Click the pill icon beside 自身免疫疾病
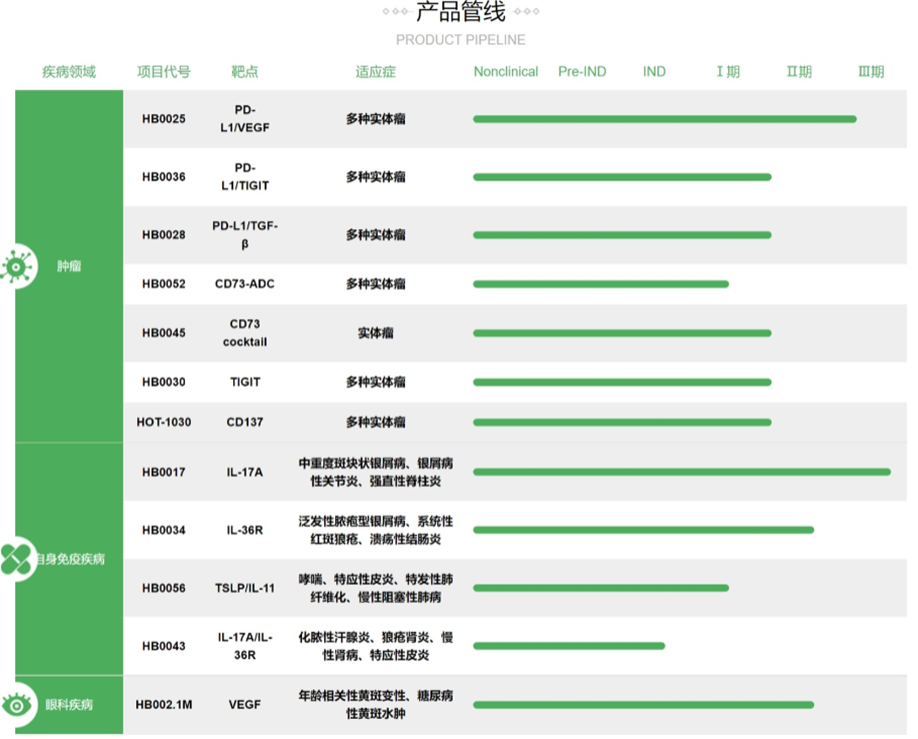 16,558
